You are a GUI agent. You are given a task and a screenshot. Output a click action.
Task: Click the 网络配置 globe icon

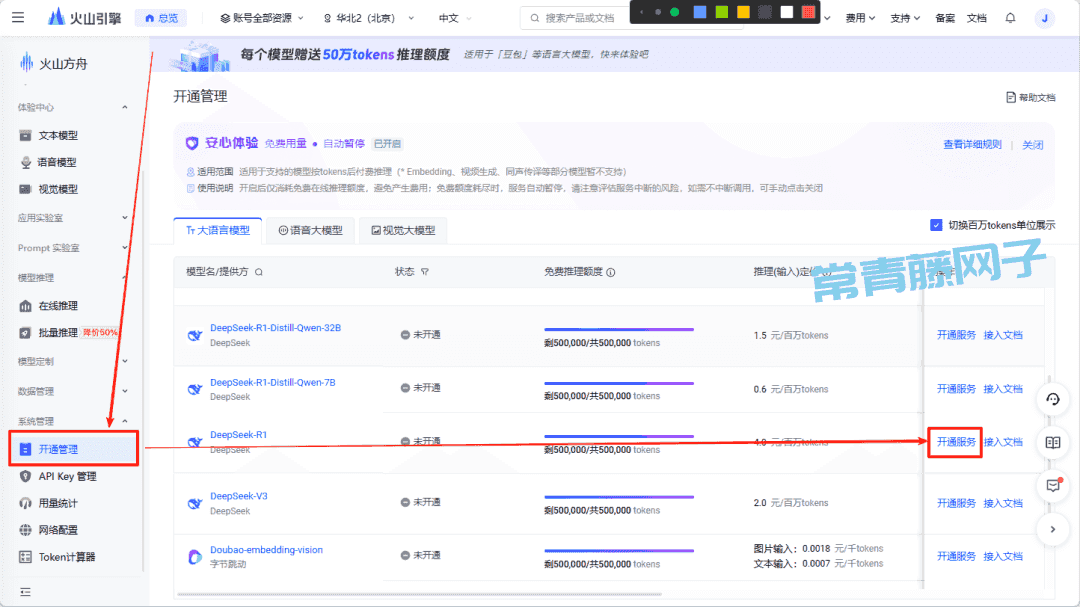point(25,531)
